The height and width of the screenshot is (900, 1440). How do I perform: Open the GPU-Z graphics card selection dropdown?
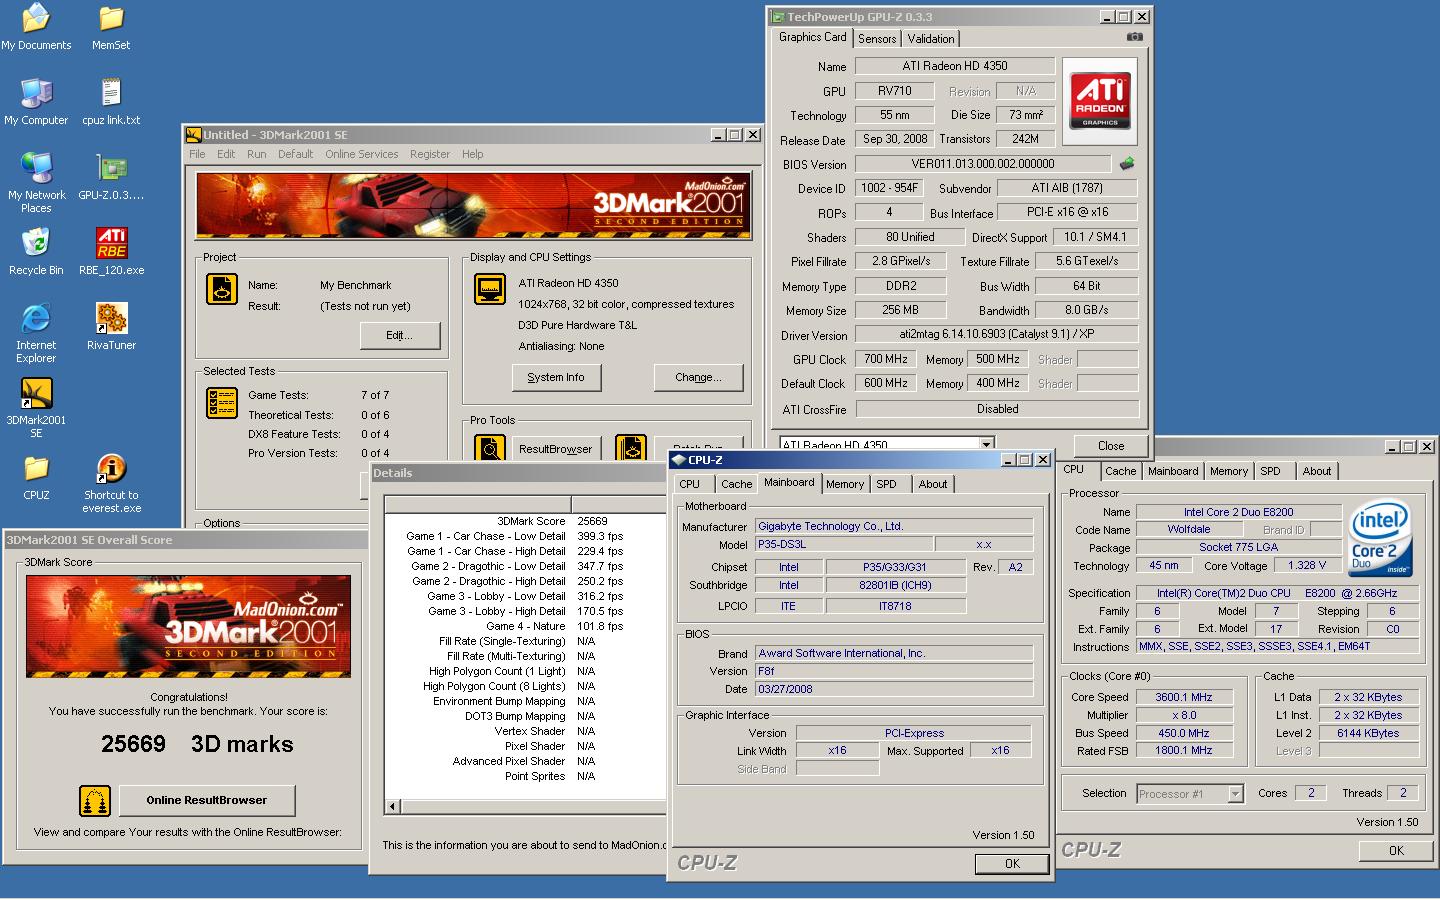(986, 445)
